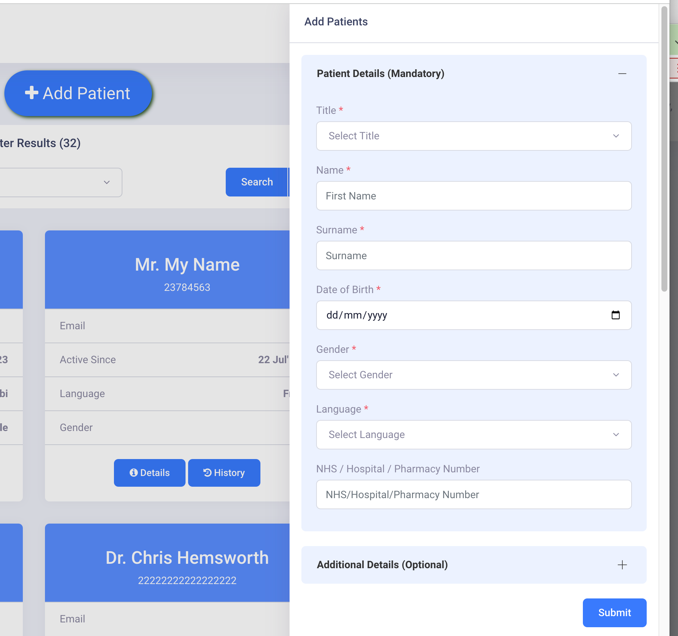Click the Additional Details (Optional) heading
Viewport: 678px width, 636px height.
tap(382, 565)
